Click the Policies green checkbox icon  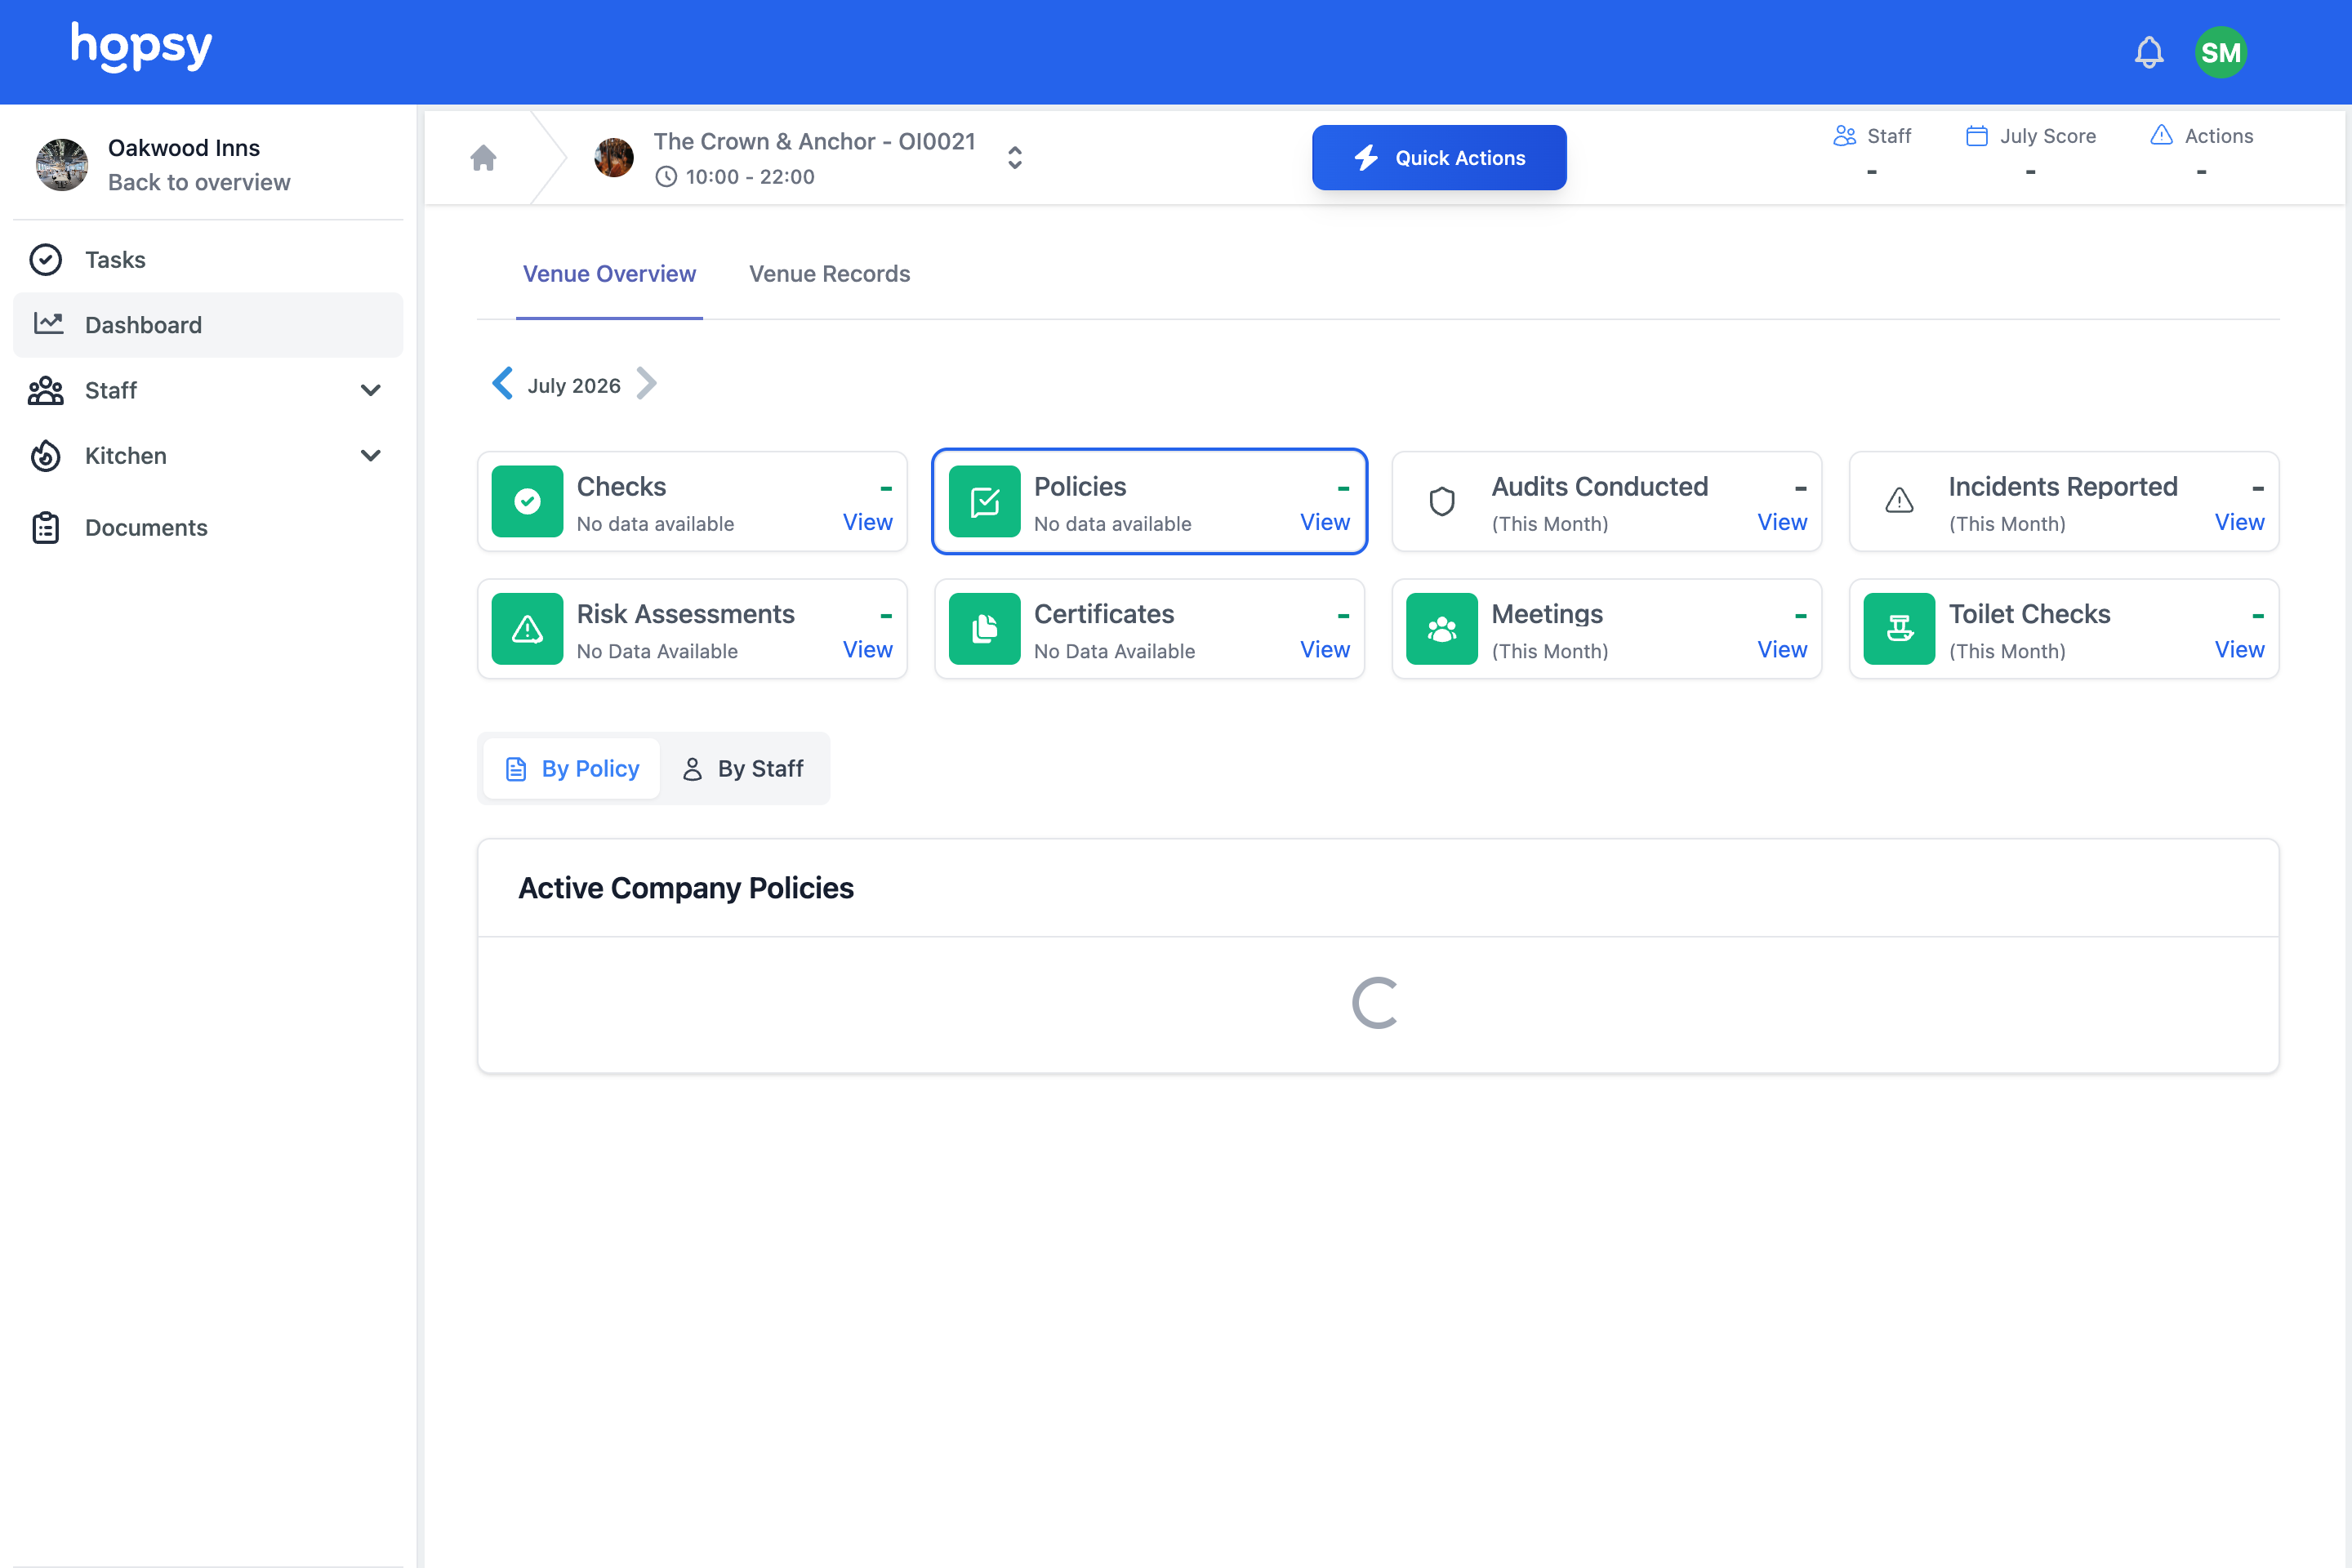pyautogui.click(x=984, y=501)
